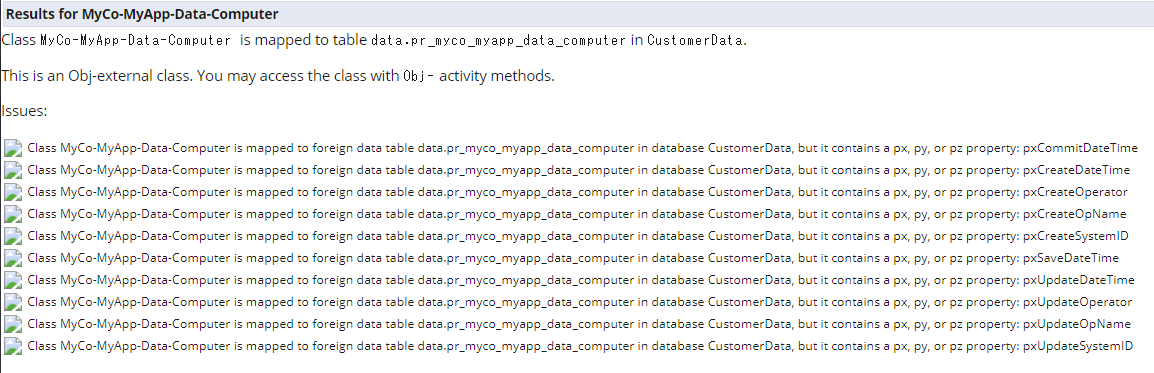The image size is (1154, 373).
Task: Click the pxSaveDateTime property name at line end
Action: 1072,258
